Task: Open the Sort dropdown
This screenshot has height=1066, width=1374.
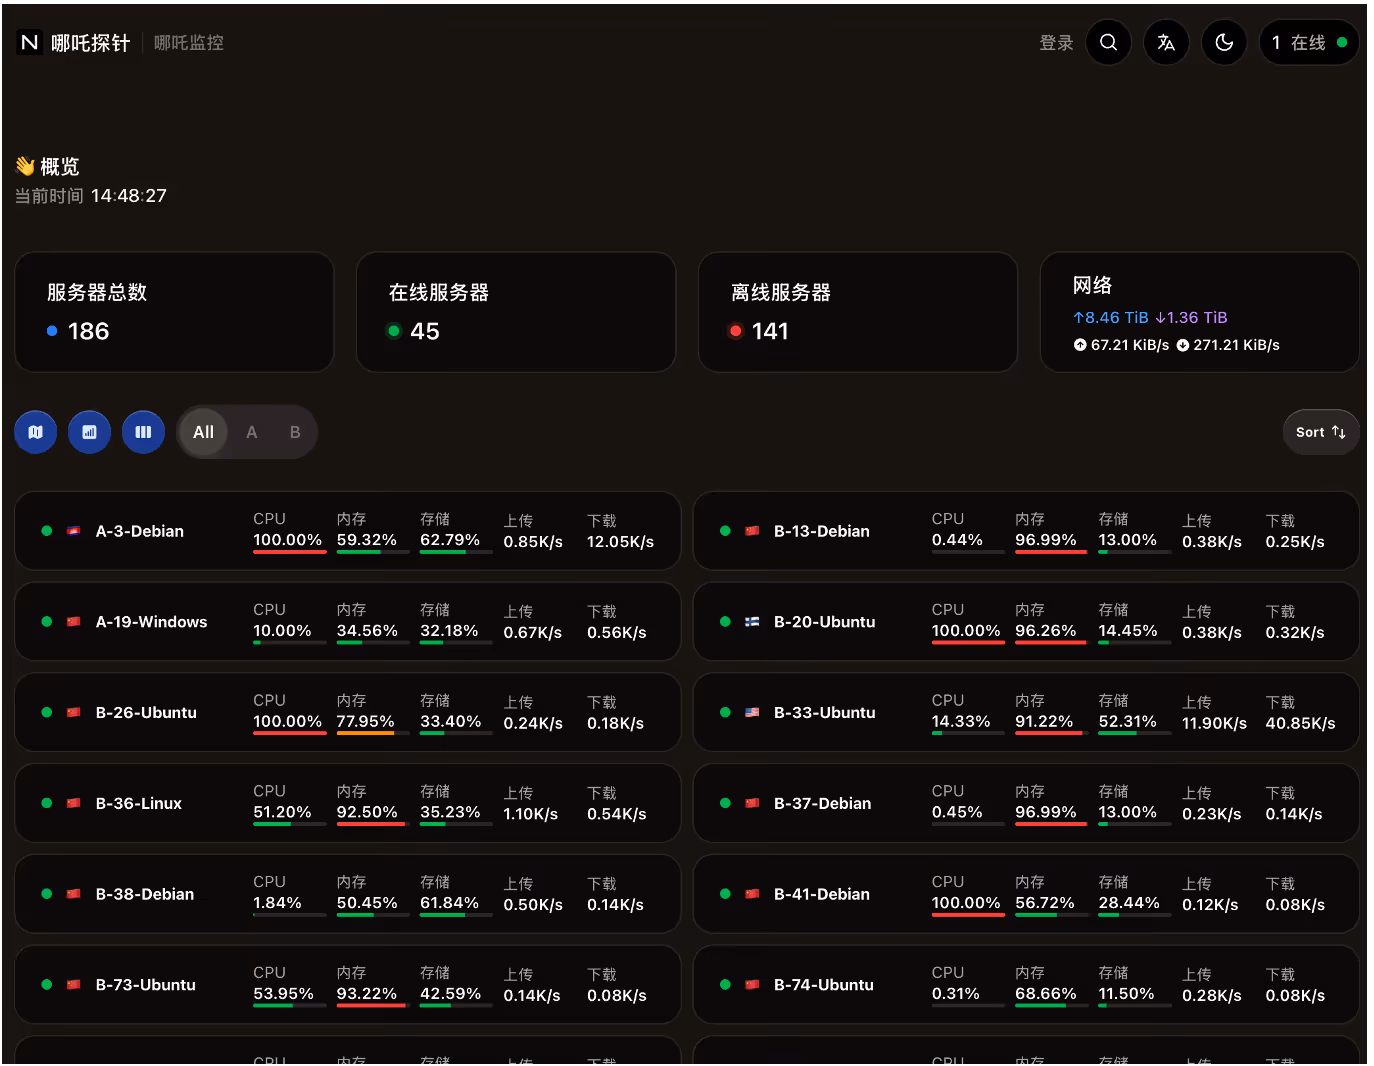Action: [1320, 432]
